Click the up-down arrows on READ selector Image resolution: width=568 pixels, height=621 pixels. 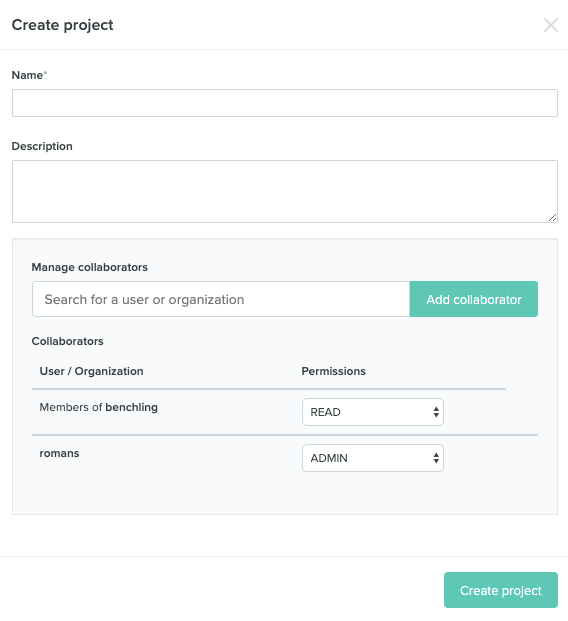point(436,412)
